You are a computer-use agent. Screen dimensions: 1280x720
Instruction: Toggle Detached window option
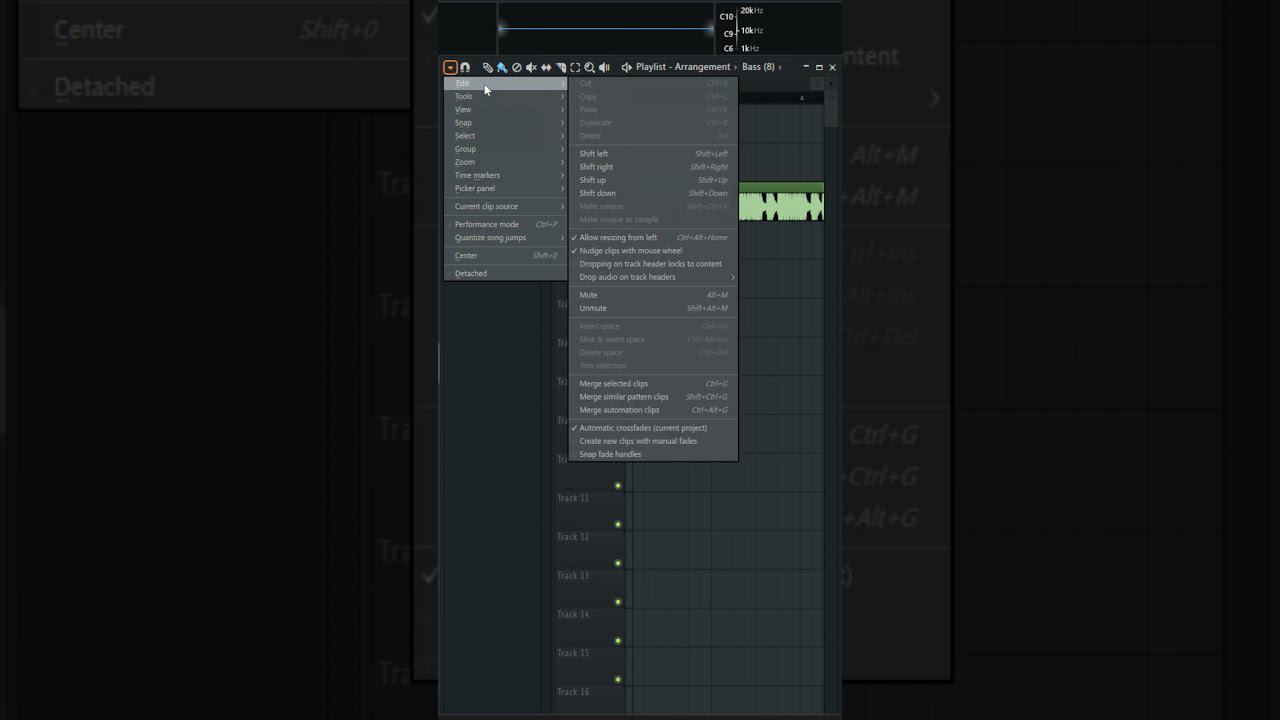pos(506,273)
